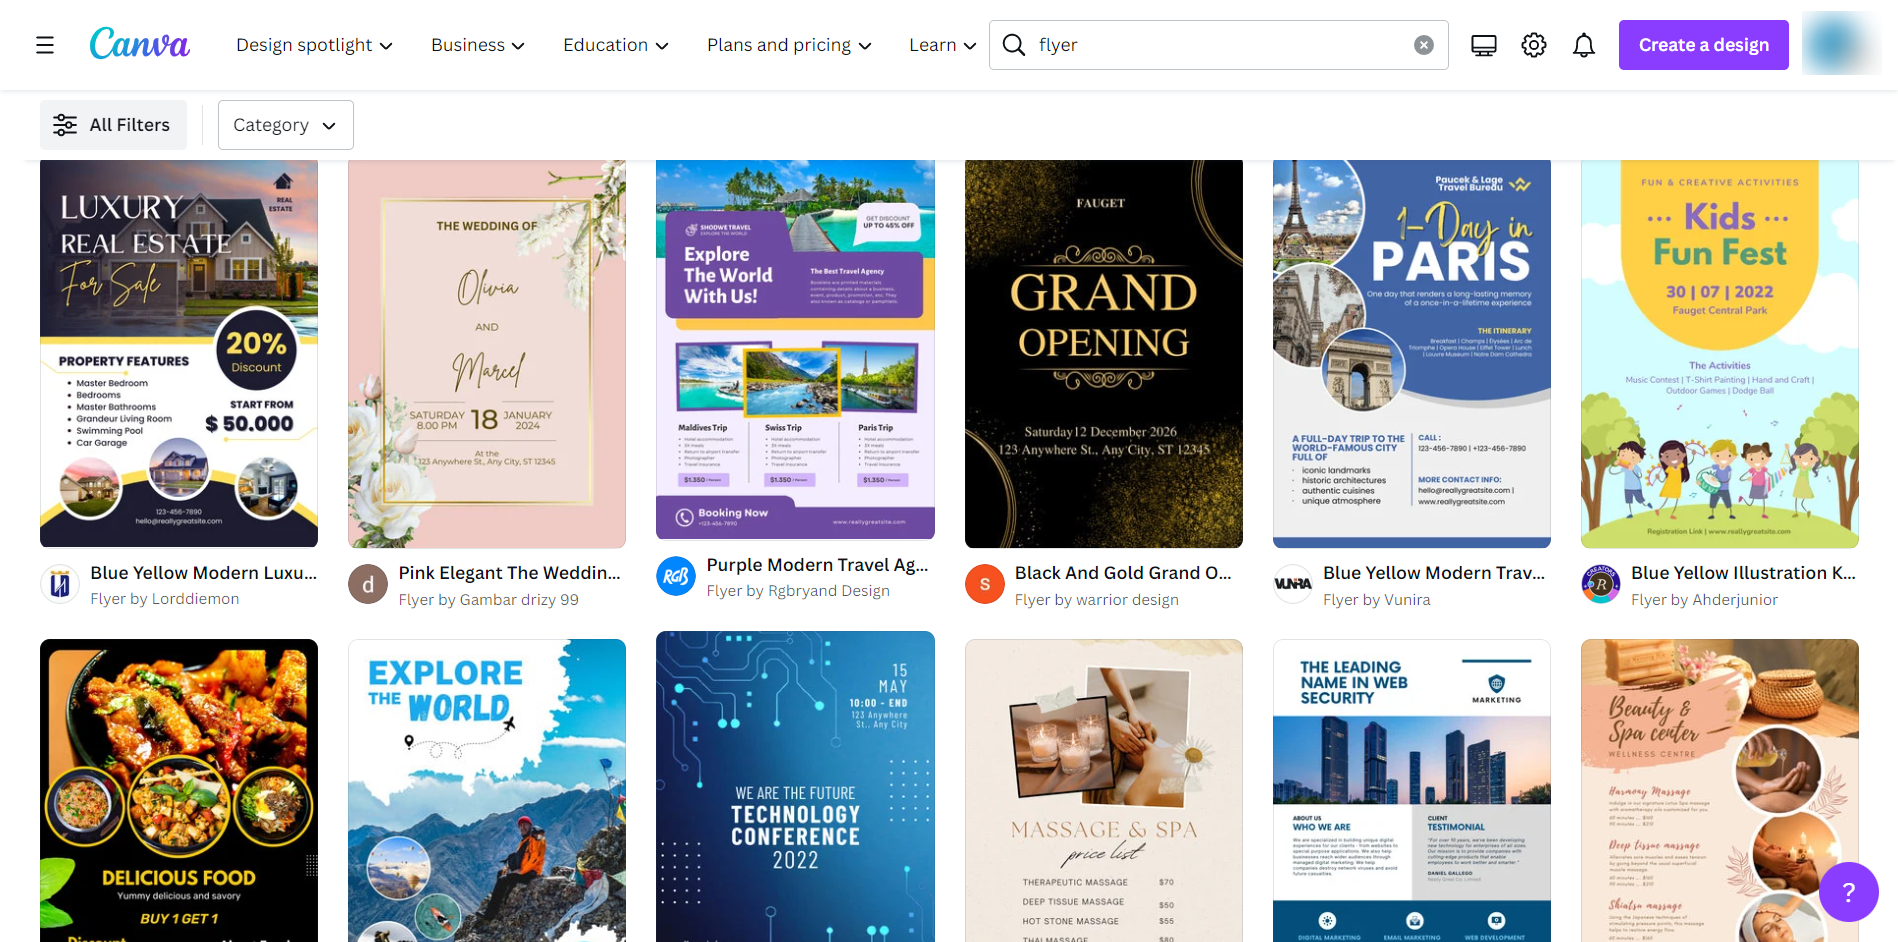Clear the flyer search text

1423,45
